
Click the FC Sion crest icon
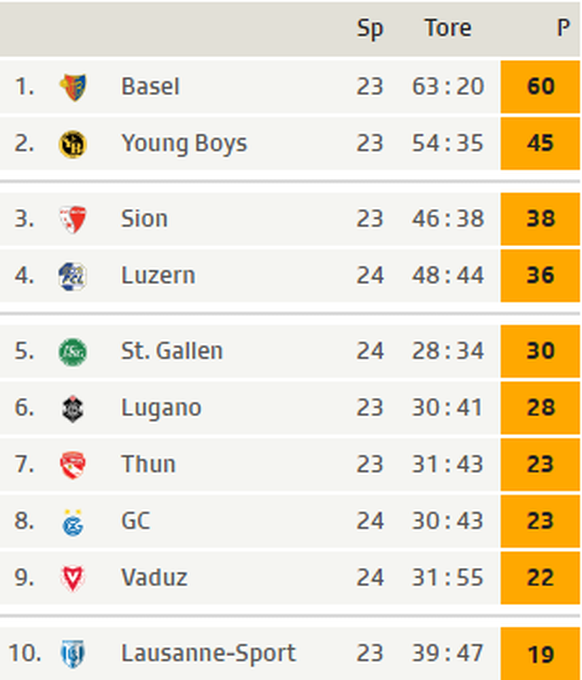[x=73, y=219]
